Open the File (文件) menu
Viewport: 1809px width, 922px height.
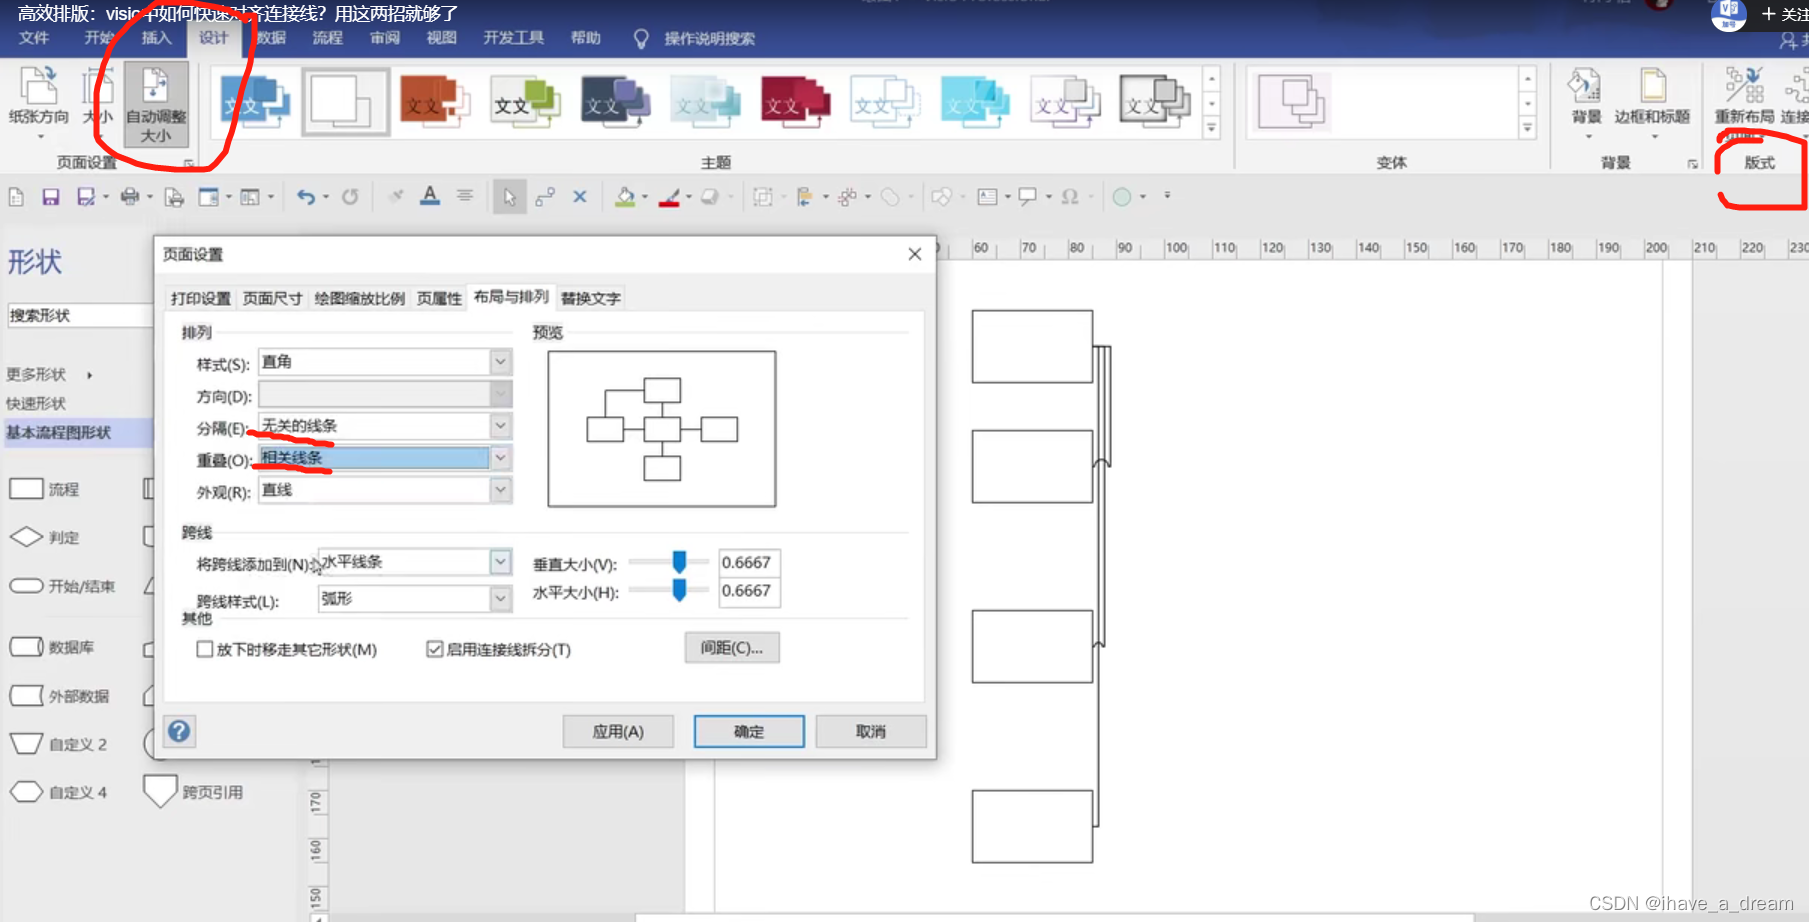click(x=34, y=38)
